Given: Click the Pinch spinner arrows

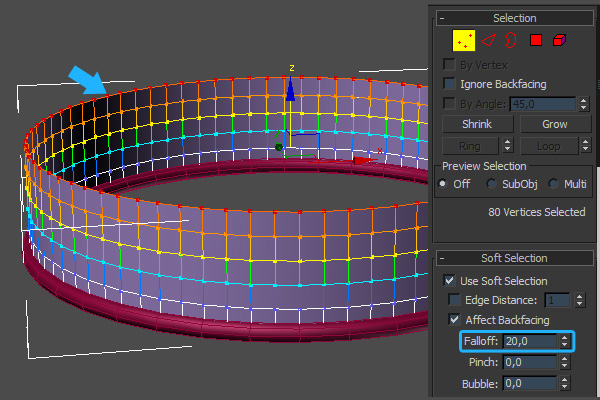Looking at the screenshot, I should 566,362.
